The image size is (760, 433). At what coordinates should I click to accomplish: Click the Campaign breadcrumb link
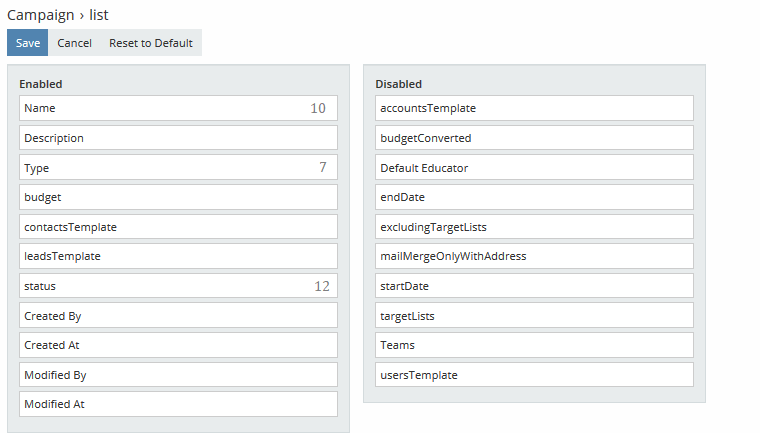click(x=39, y=15)
